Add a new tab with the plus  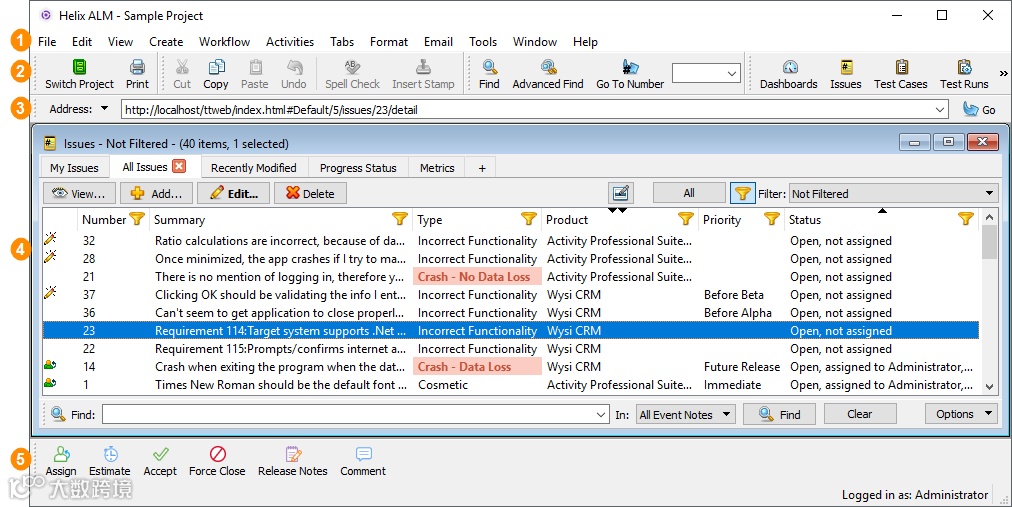tap(481, 168)
